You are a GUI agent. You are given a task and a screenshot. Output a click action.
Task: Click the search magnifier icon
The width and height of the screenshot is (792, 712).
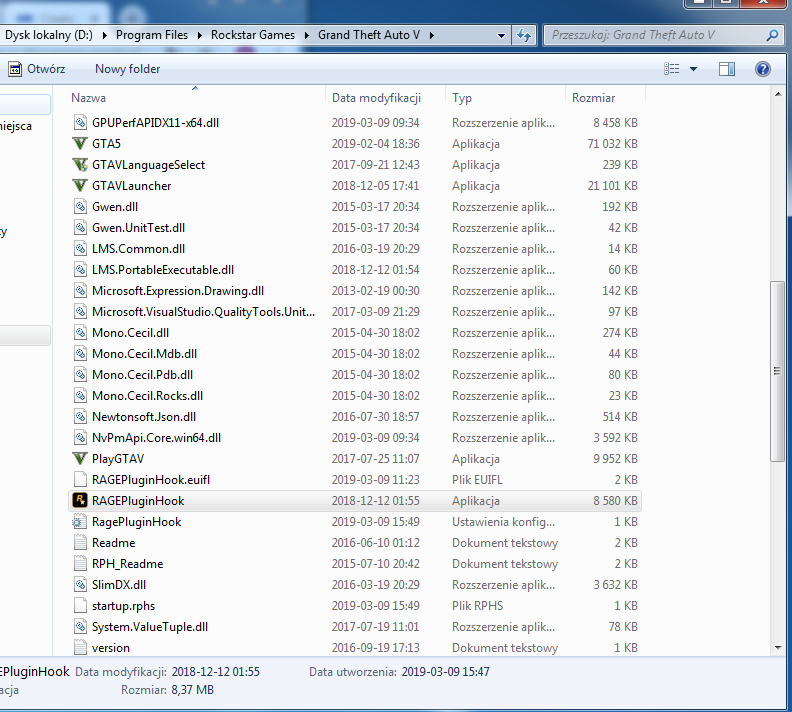(772, 35)
